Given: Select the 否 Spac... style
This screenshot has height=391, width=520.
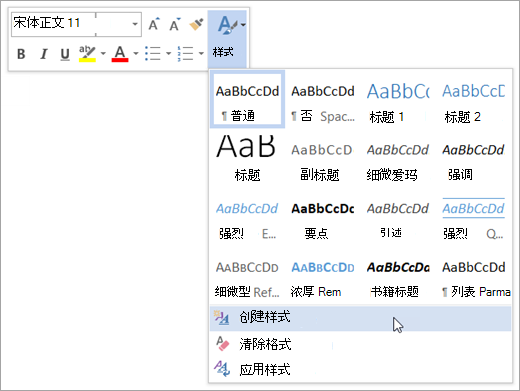Looking at the screenshot, I should point(323,99).
